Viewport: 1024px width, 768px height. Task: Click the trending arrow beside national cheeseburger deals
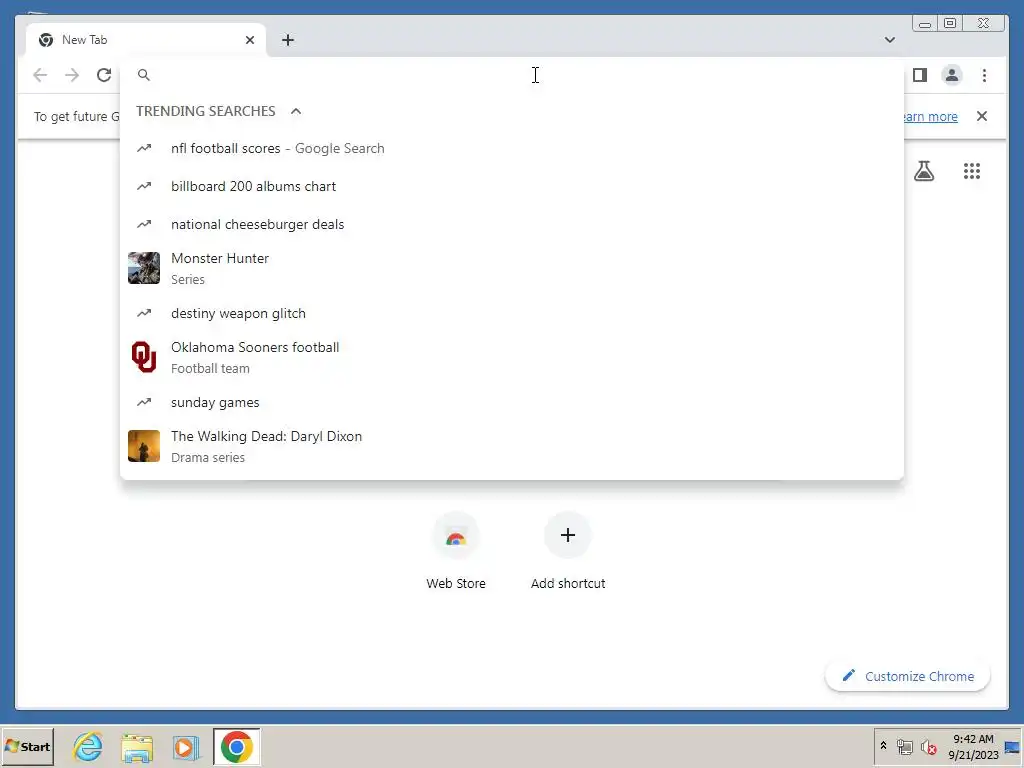[x=144, y=224]
